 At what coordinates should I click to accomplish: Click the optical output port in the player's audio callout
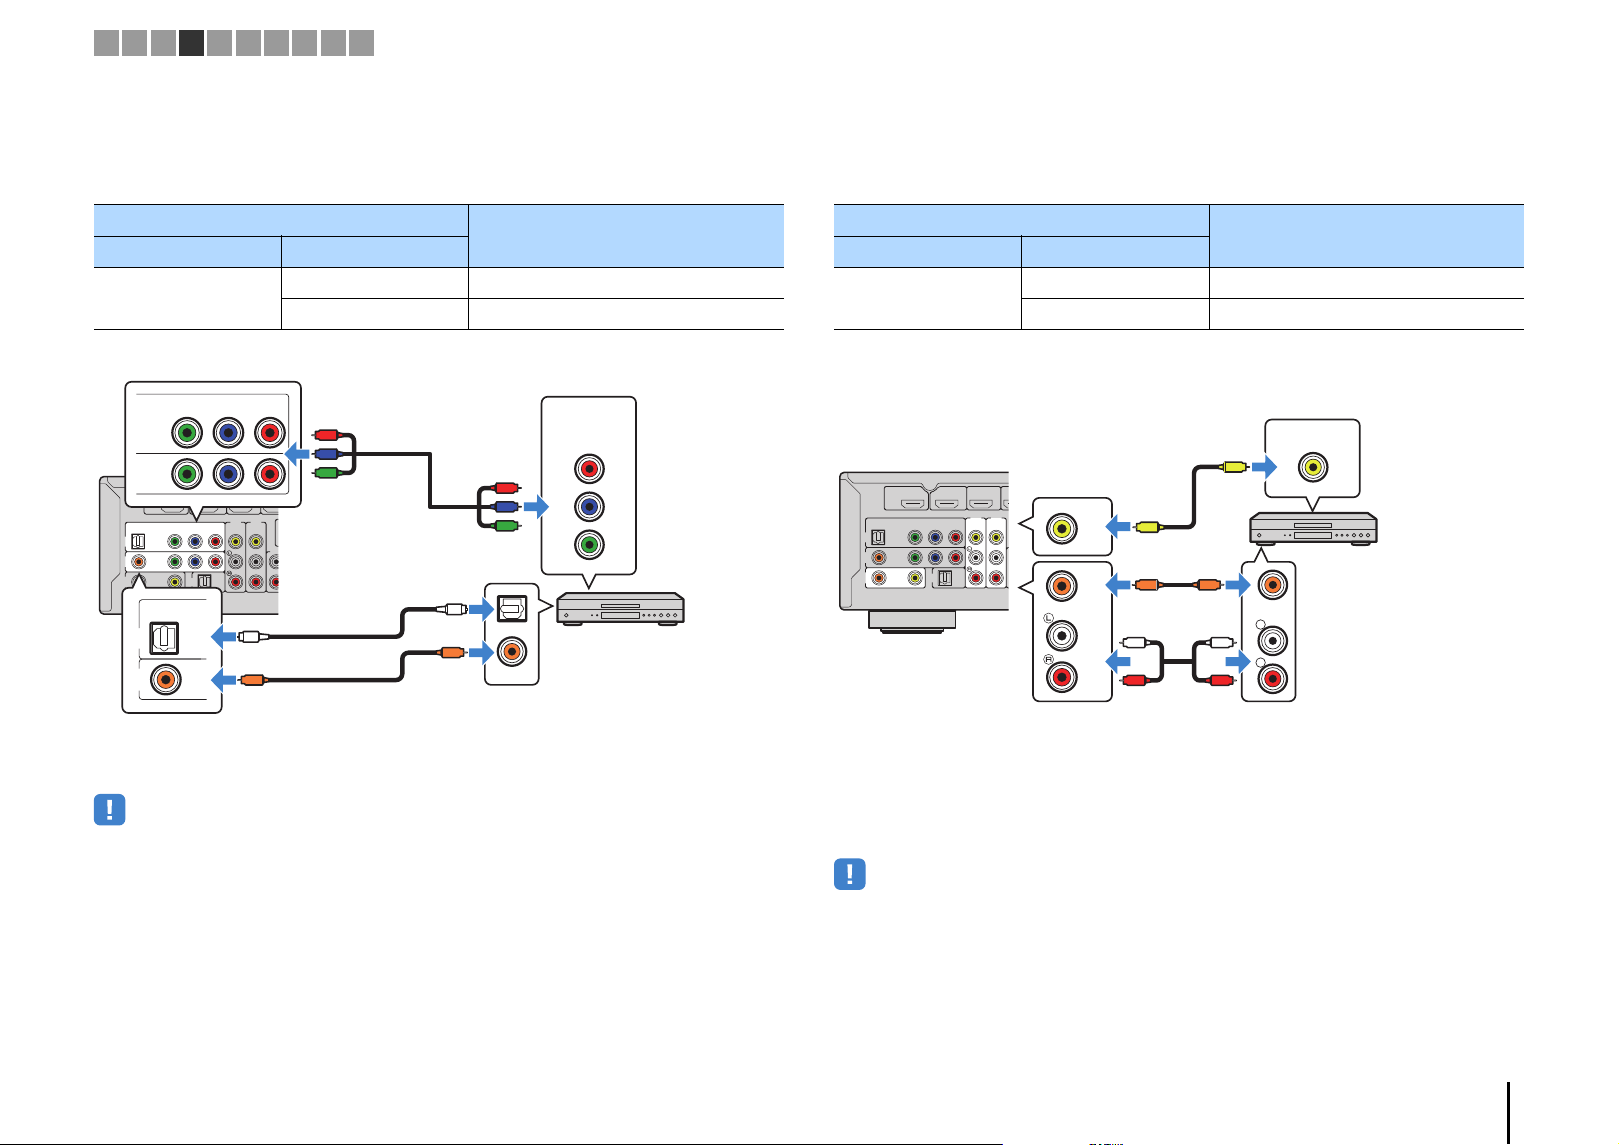(x=511, y=609)
